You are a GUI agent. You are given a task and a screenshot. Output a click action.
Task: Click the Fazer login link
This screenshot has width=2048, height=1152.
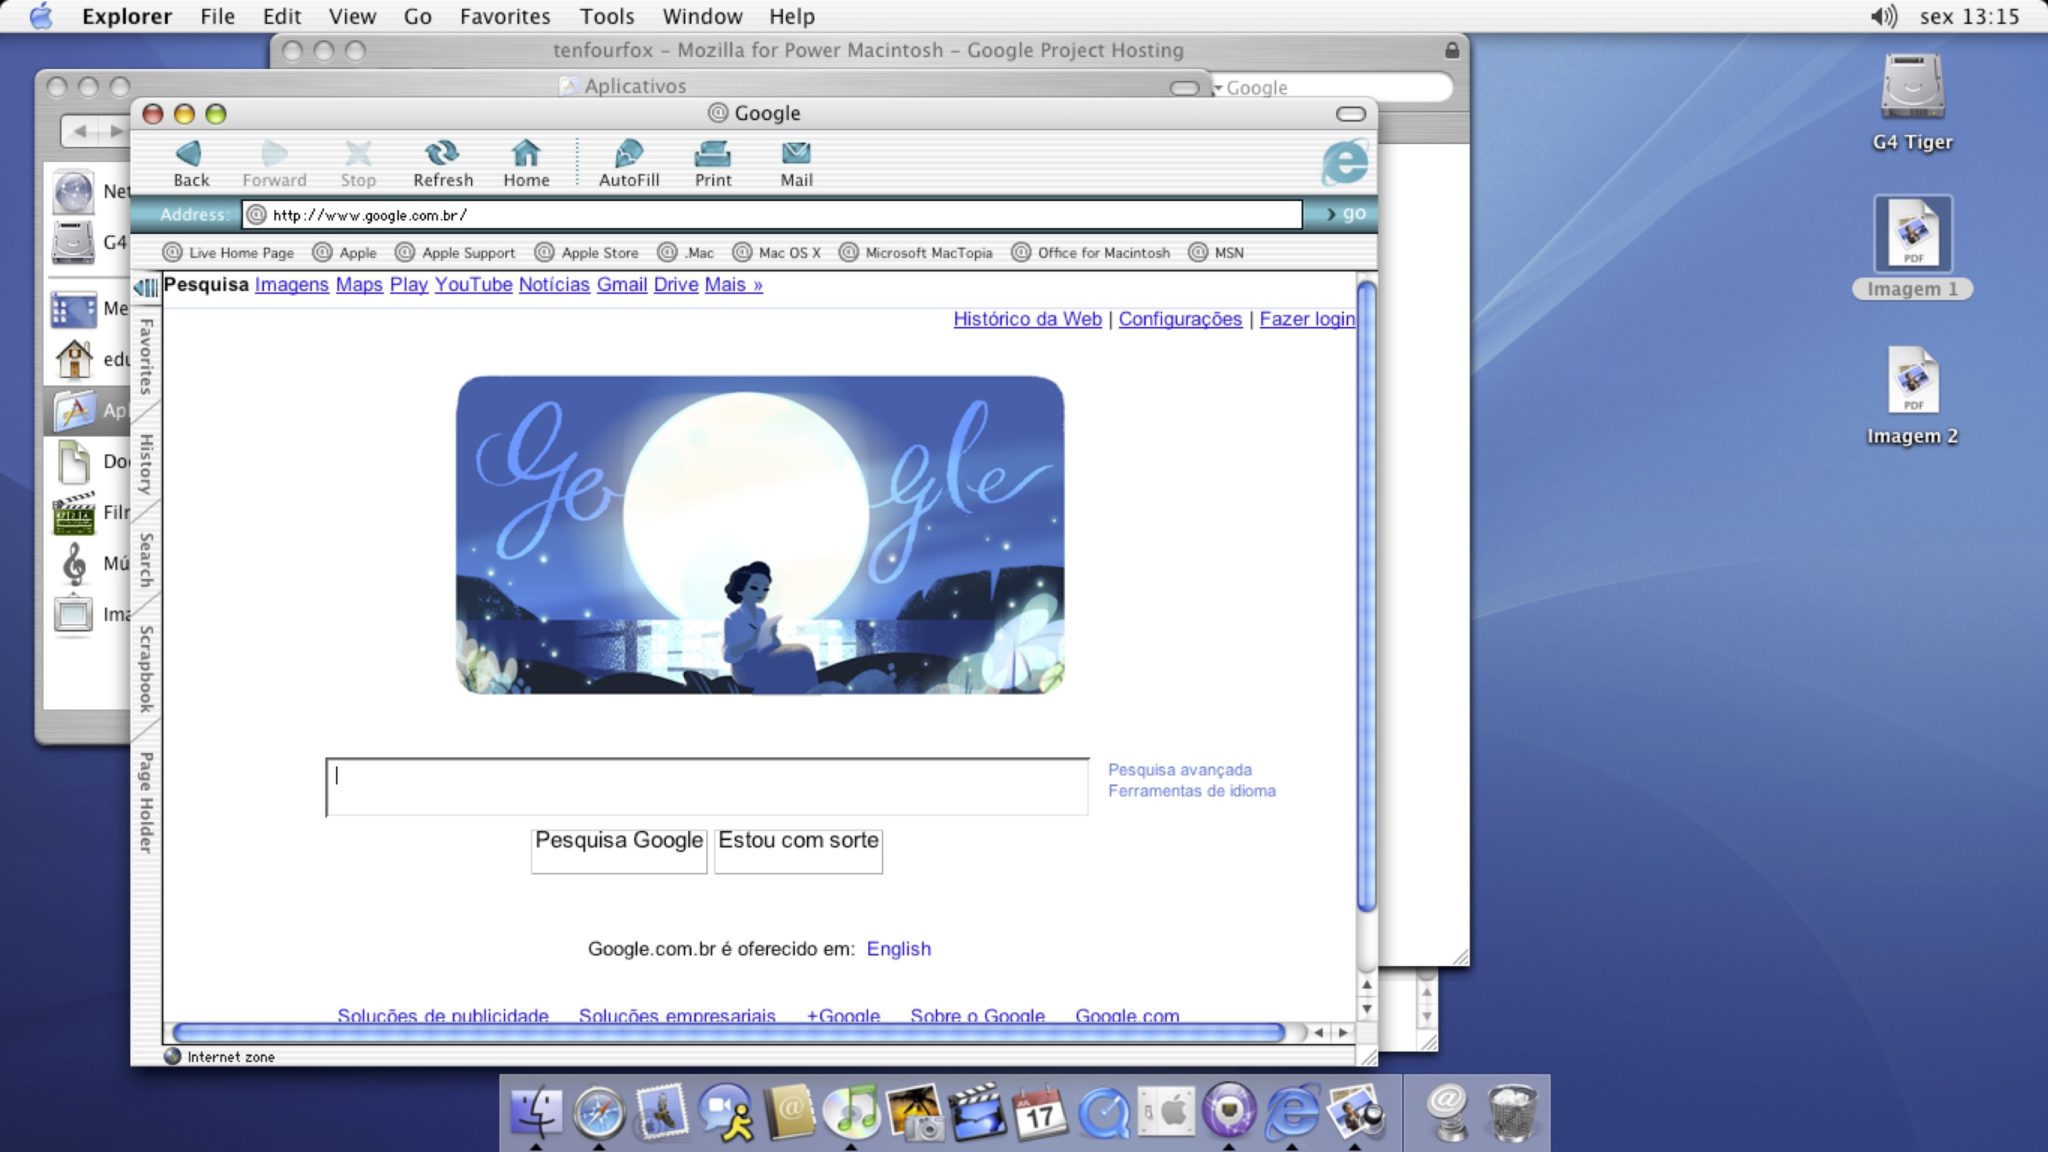(x=1307, y=319)
